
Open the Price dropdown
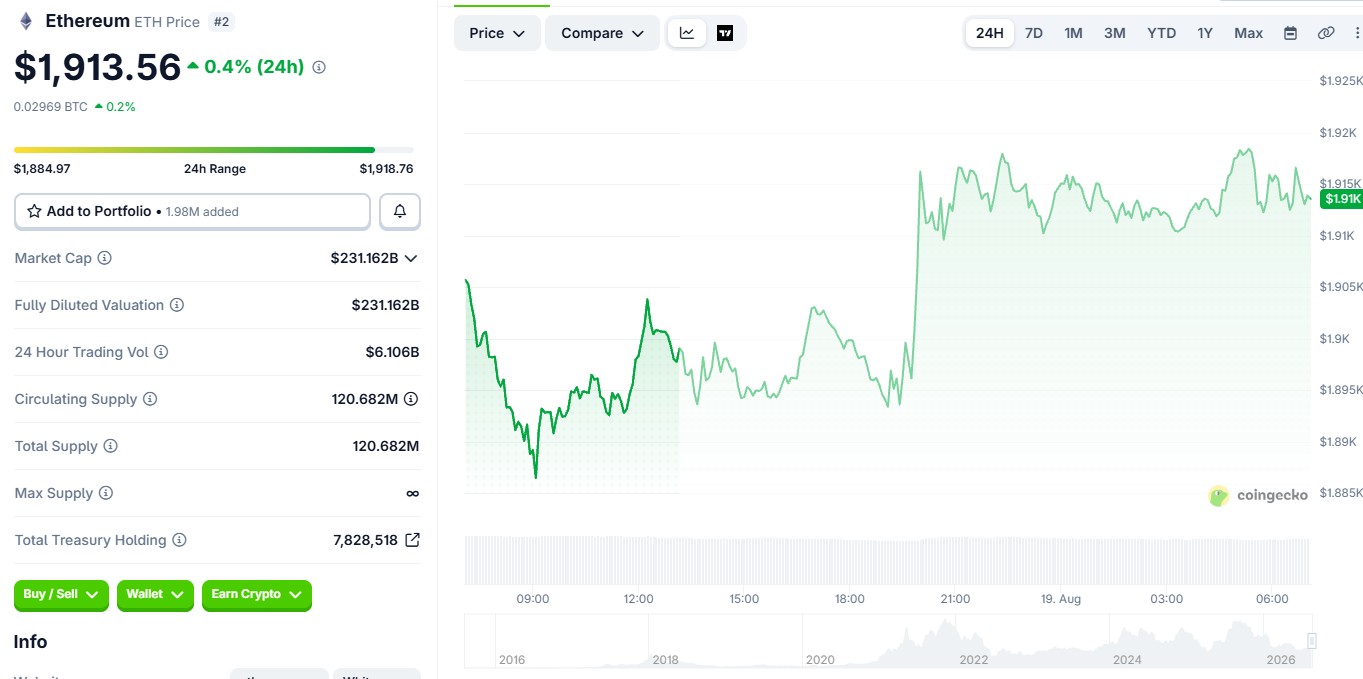pos(497,33)
